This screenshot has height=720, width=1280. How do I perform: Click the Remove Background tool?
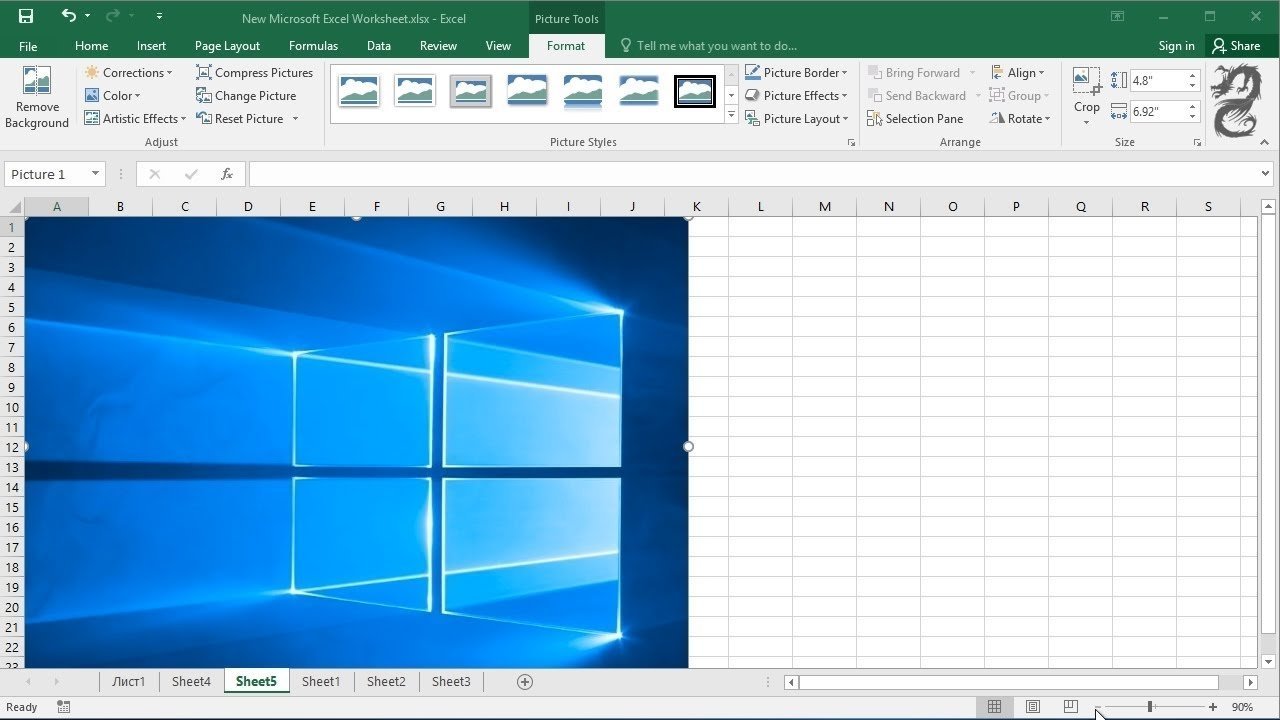37,97
